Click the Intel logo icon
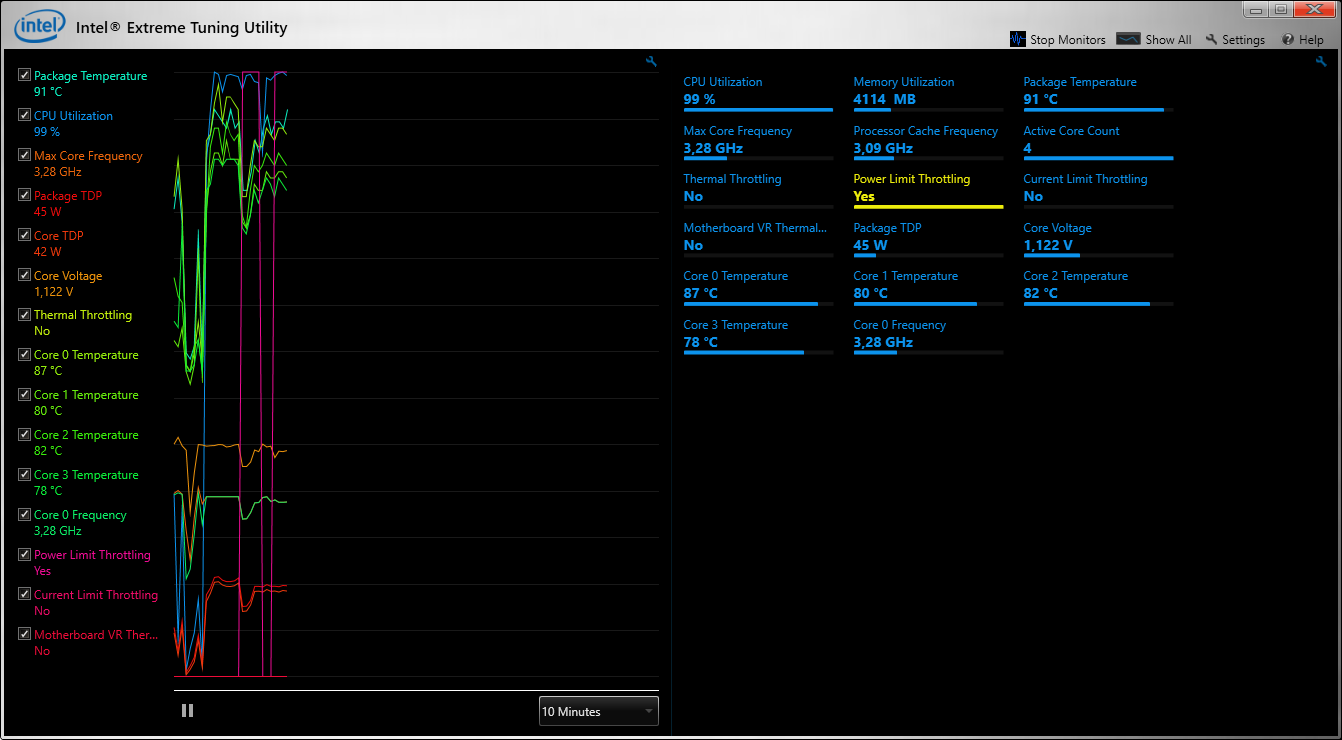The width and height of the screenshot is (1342, 740). coord(40,26)
